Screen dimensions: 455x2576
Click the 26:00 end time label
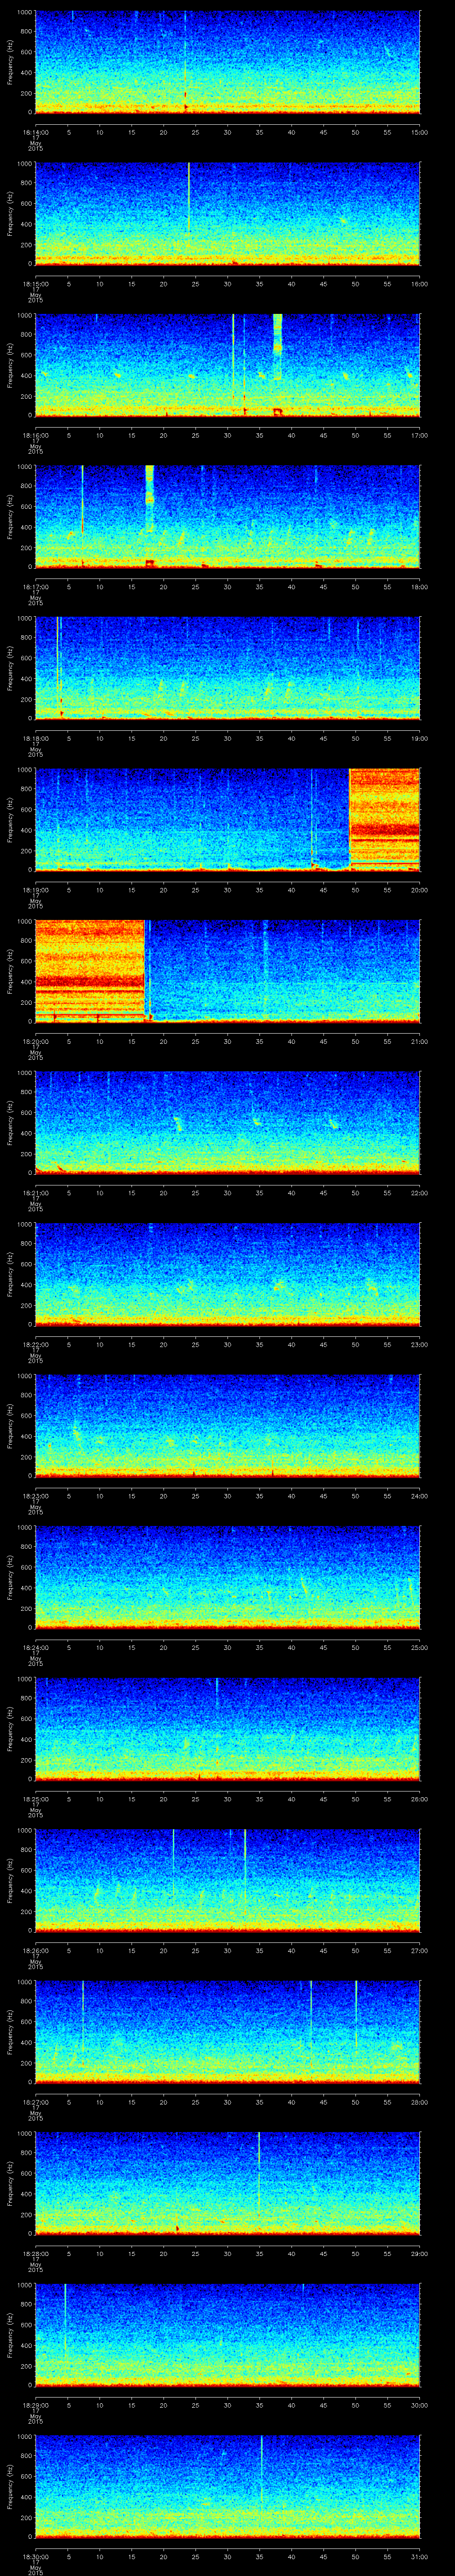pos(420,1799)
